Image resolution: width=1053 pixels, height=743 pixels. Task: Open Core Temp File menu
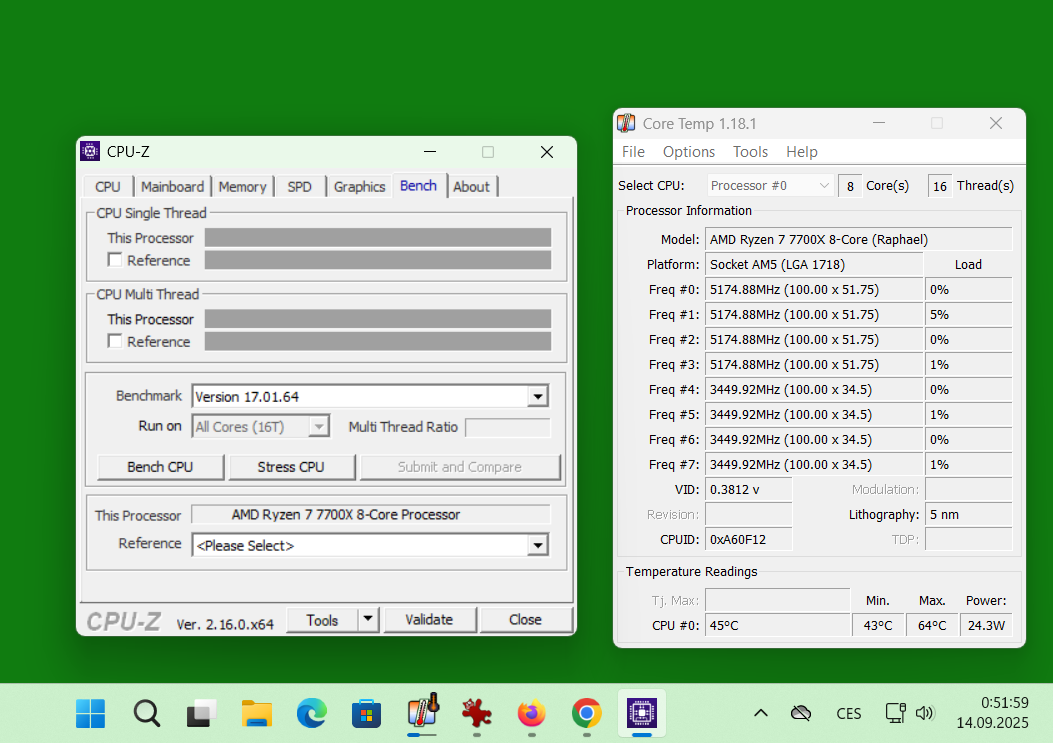click(633, 152)
